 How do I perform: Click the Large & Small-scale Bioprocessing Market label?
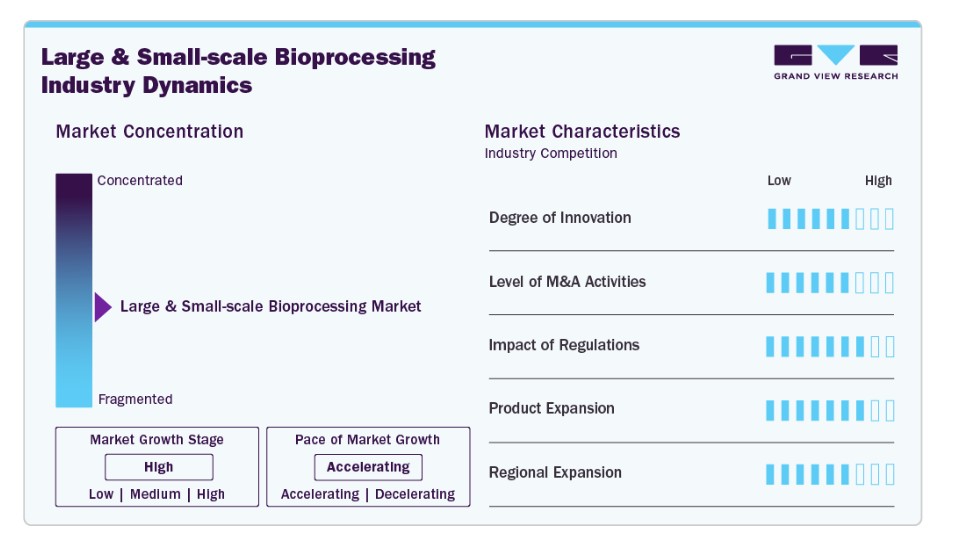point(270,307)
